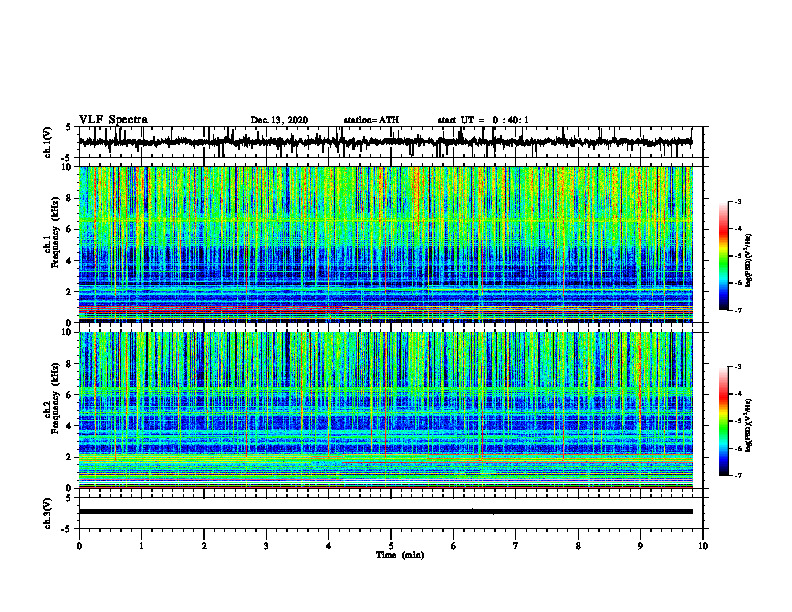Click the "-7" label on ch.2 color scale
The height and width of the screenshot is (612, 792).
coord(738,475)
